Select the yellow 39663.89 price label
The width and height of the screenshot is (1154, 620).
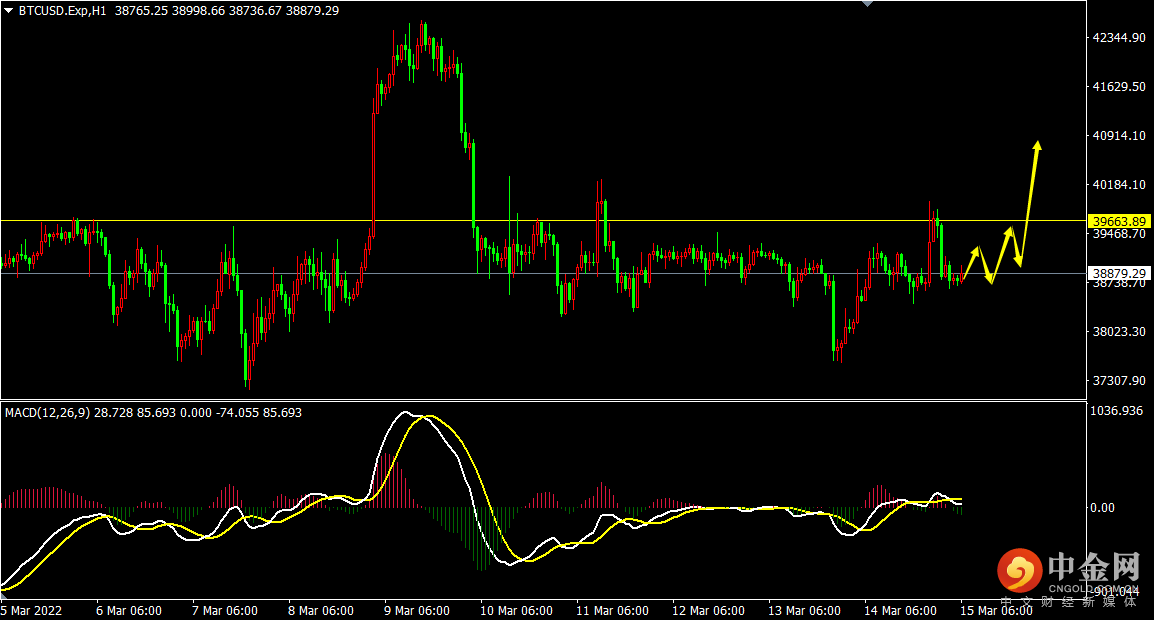click(x=1119, y=221)
